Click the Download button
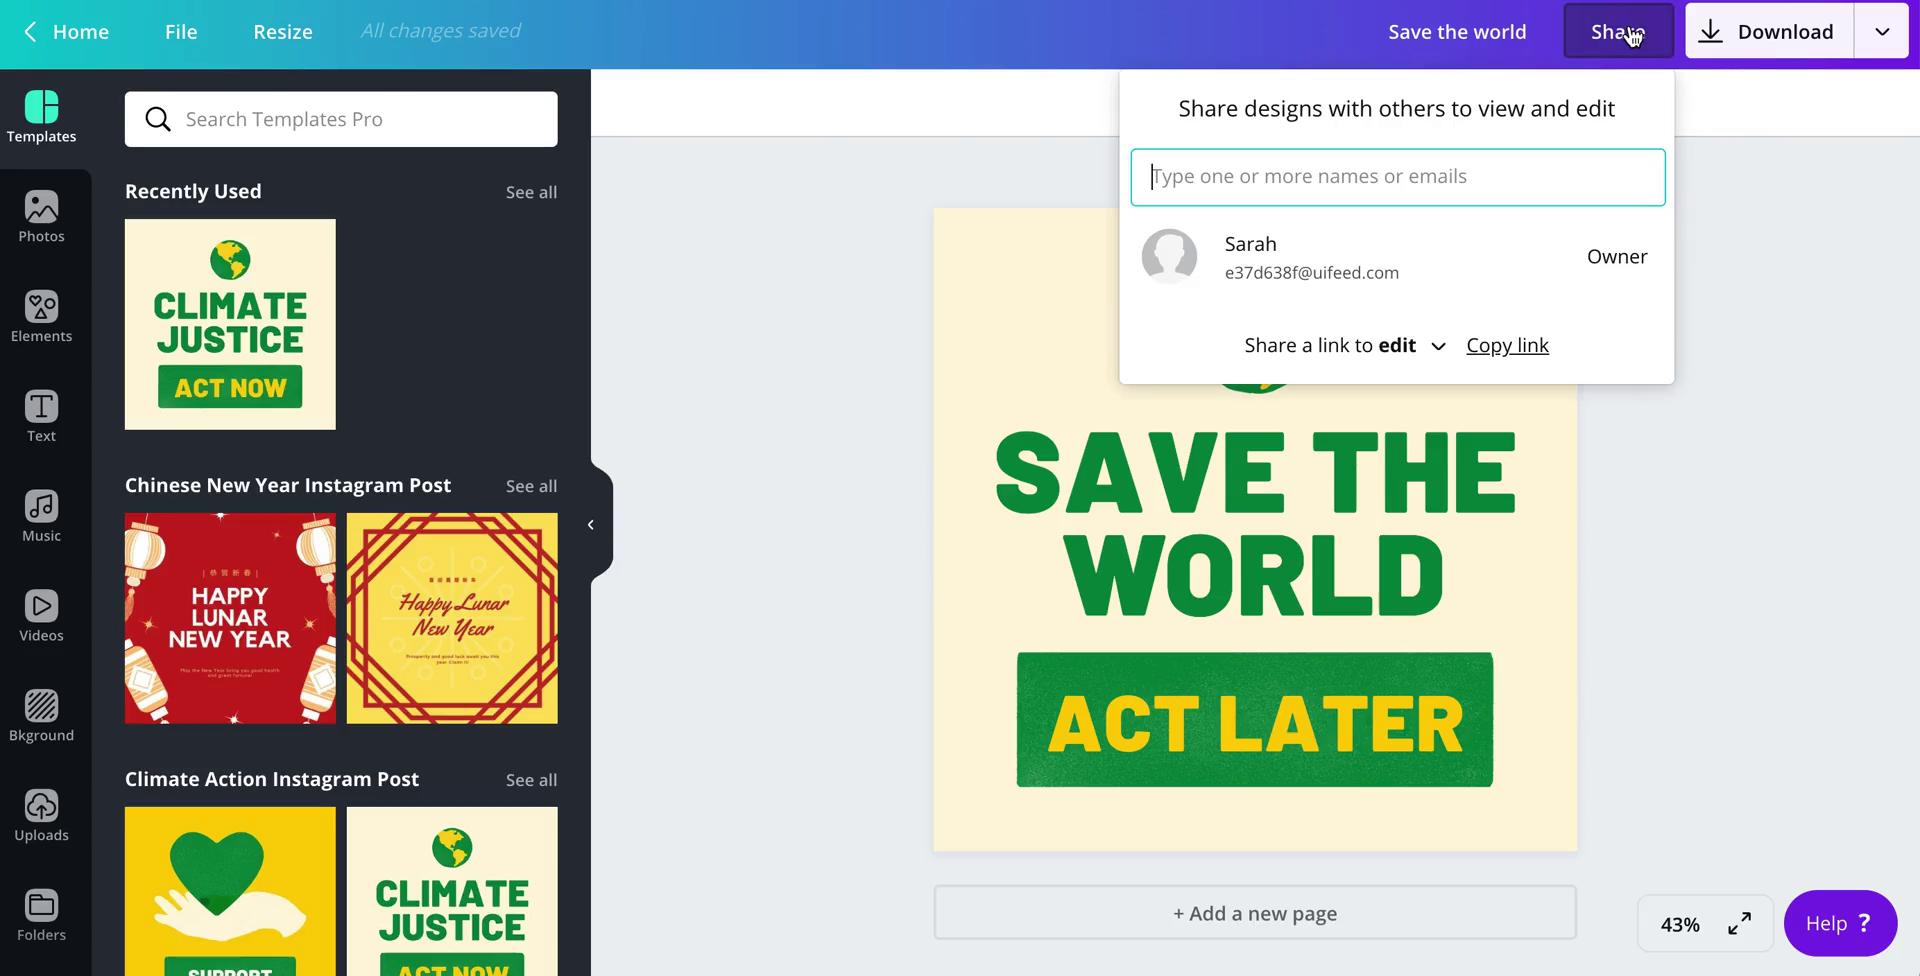Screen dimensions: 1920x976 coord(1769,31)
